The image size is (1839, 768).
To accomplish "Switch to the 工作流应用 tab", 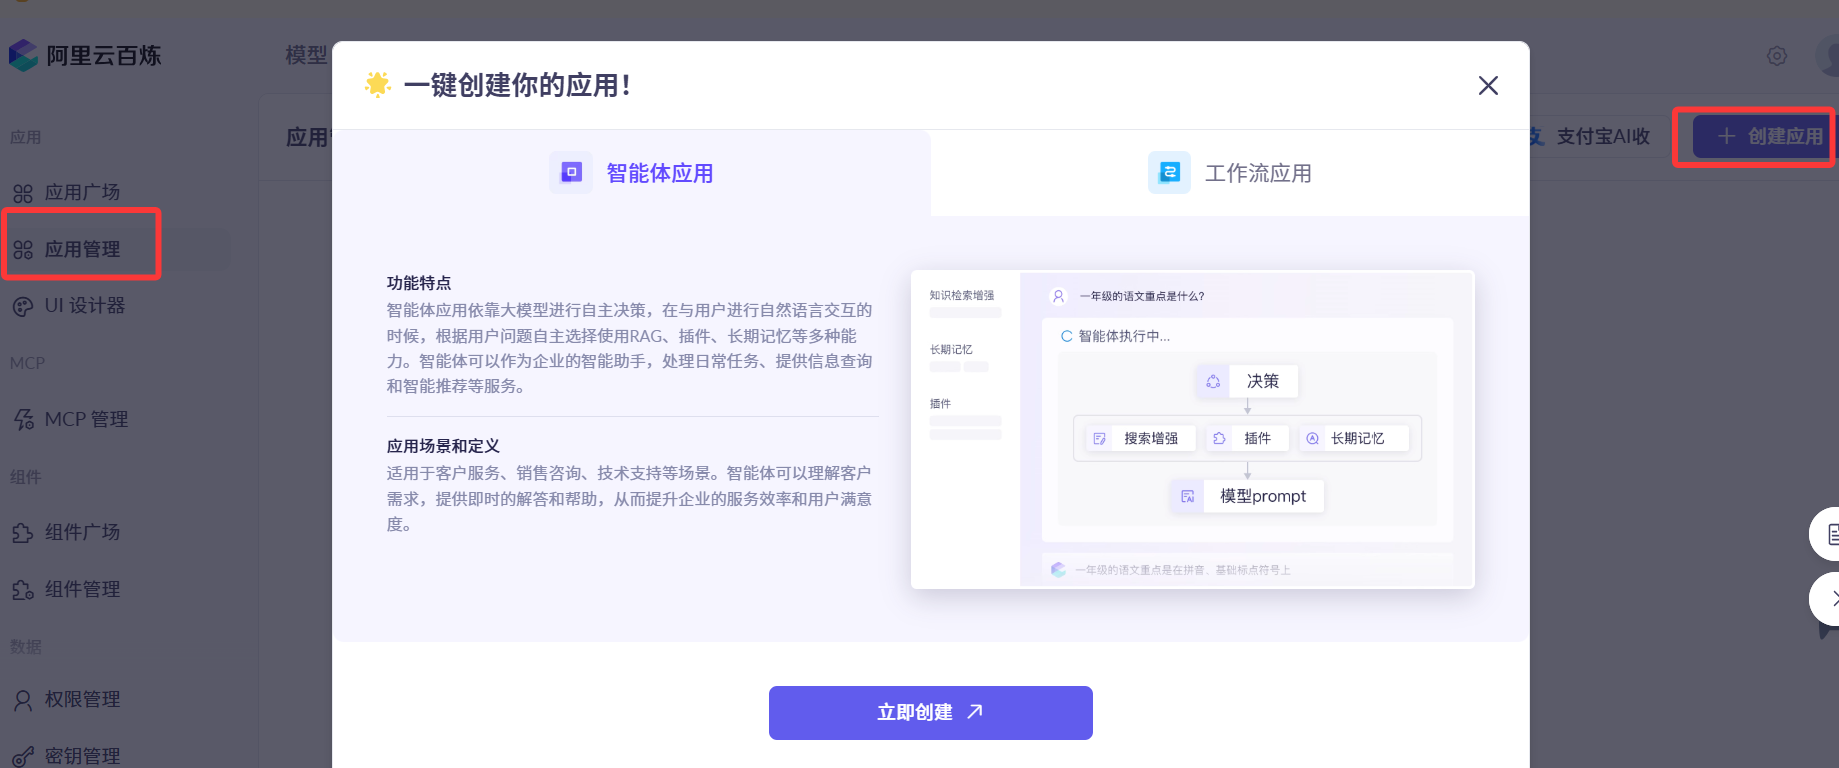I will [1230, 173].
